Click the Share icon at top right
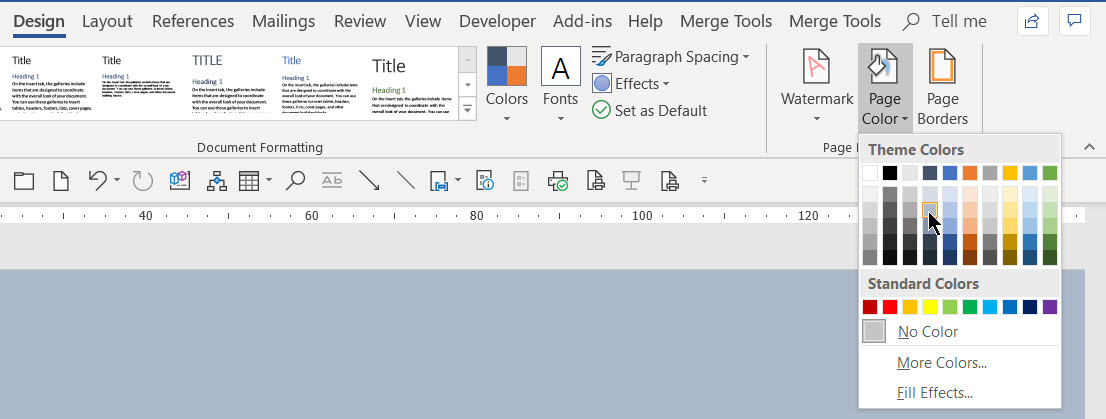Viewport: 1106px width, 419px height. click(1033, 22)
